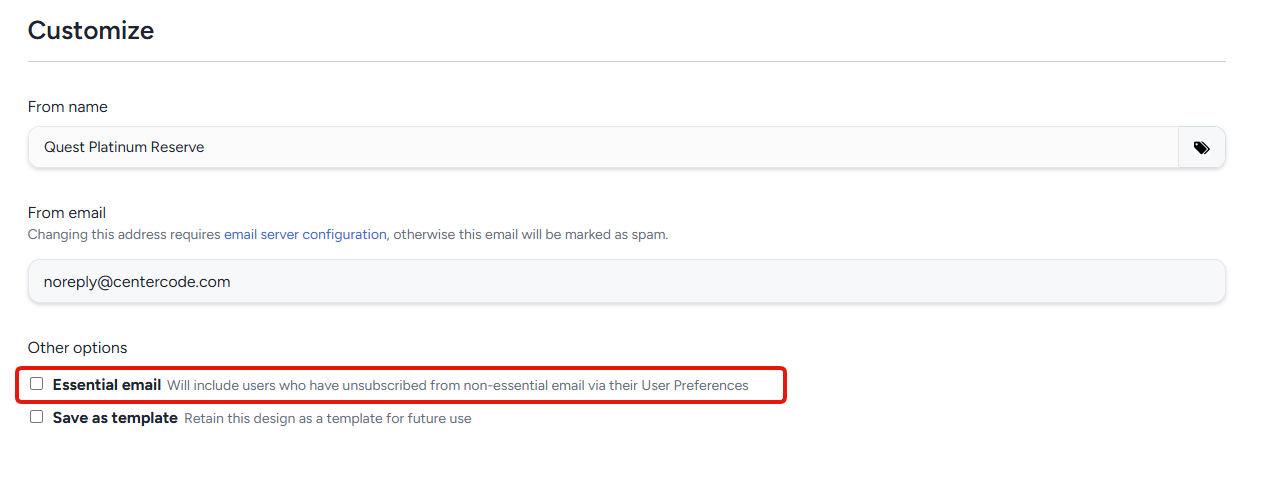1276x480 pixels.
Task: Click the bold "Essential email" label
Action: [x=107, y=385]
